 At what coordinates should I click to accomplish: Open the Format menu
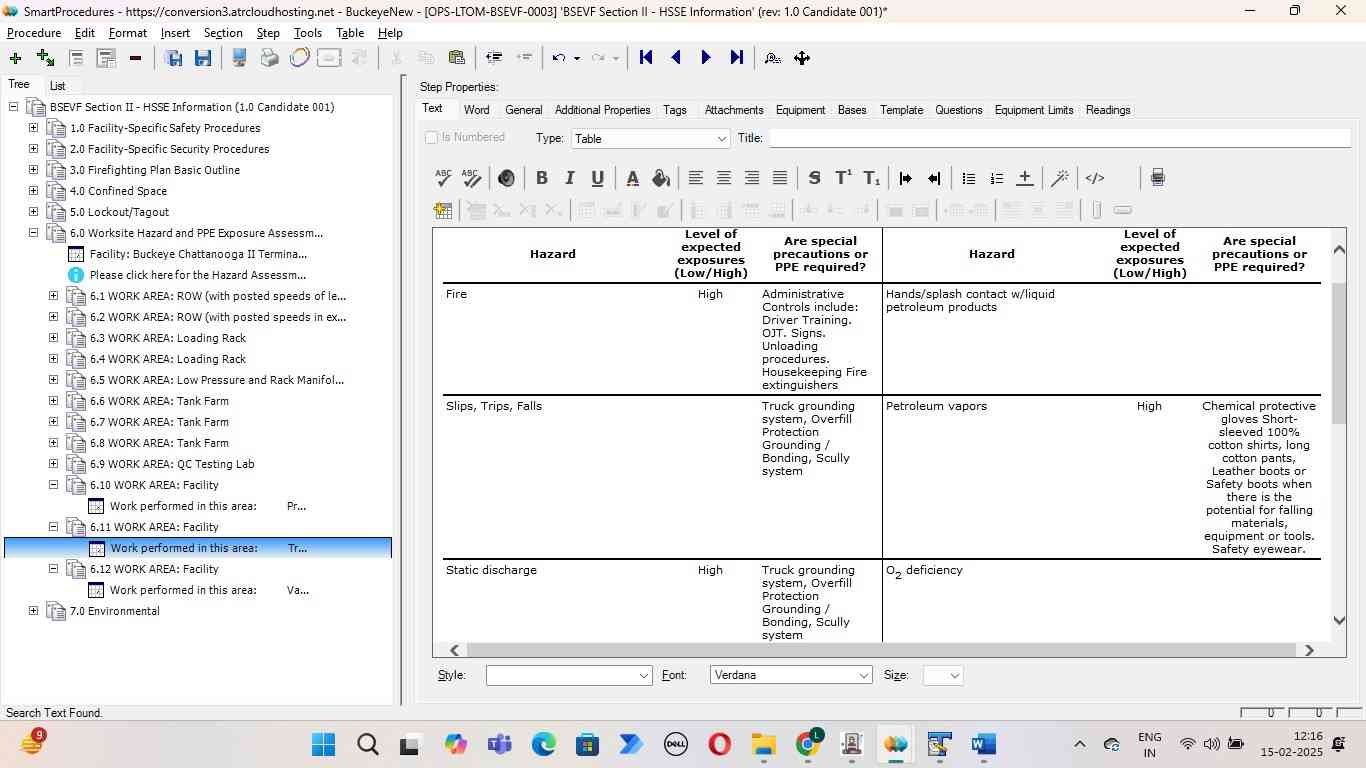click(128, 33)
